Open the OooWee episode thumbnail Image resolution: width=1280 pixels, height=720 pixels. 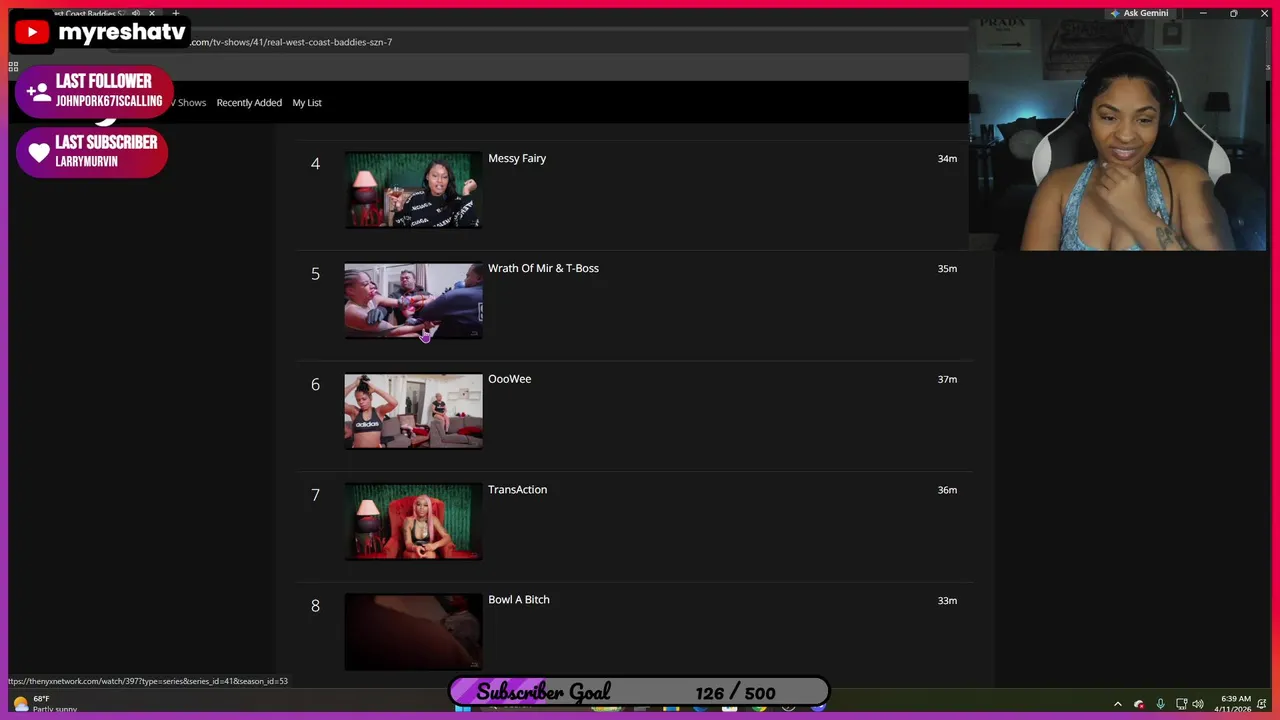click(413, 411)
